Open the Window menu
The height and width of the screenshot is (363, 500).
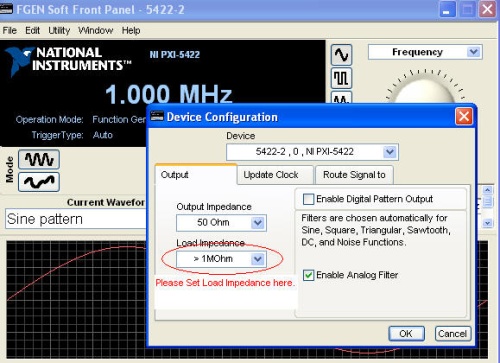click(x=96, y=31)
